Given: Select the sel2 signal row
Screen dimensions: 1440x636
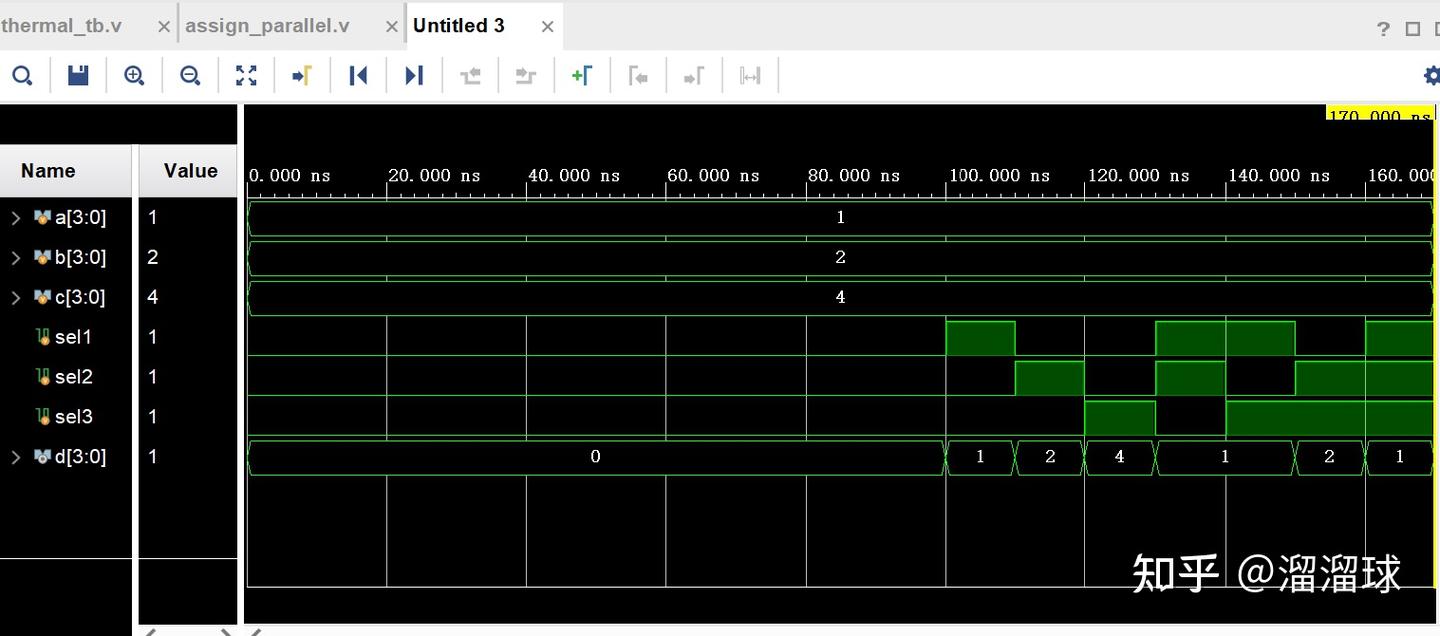Looking at the screenshot, I should (x=68, y=377).
